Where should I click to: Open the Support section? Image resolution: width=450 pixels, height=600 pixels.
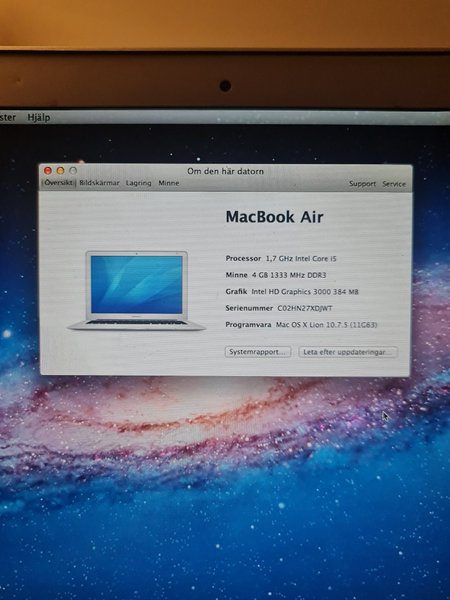pyautogui.click(x=362, y=184)
